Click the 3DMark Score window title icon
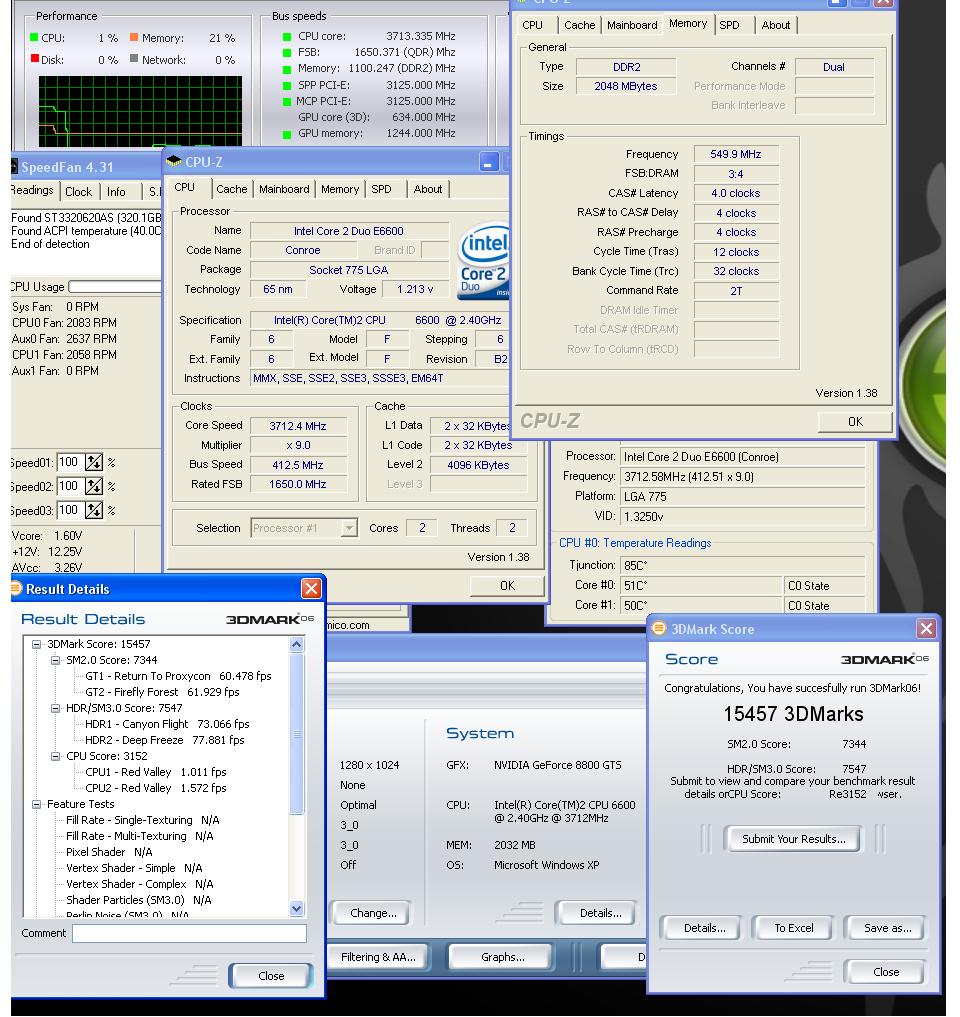This screenshot has width=960, height=1017. click(659, 628)
